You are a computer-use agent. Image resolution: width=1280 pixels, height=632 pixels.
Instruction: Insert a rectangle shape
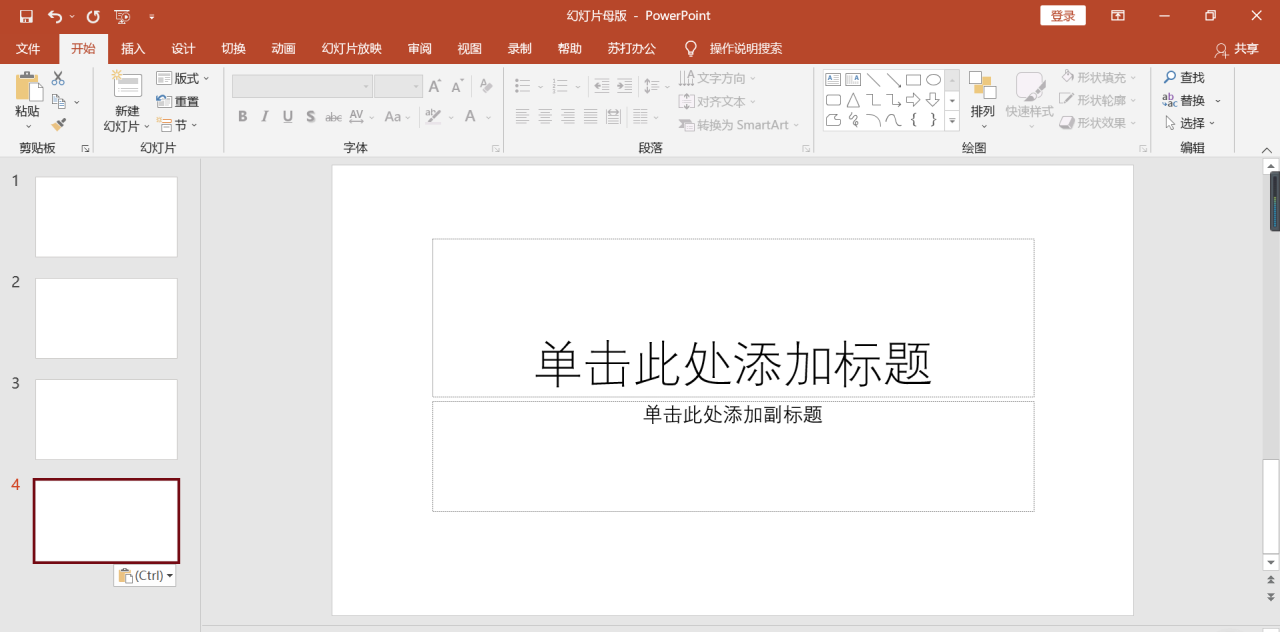click(913, 80)
